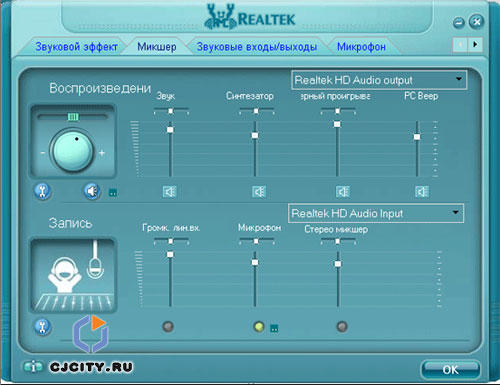Switch to Микрофон tab
This screenshot has width=500, height=385.
[x=361, y=47]
